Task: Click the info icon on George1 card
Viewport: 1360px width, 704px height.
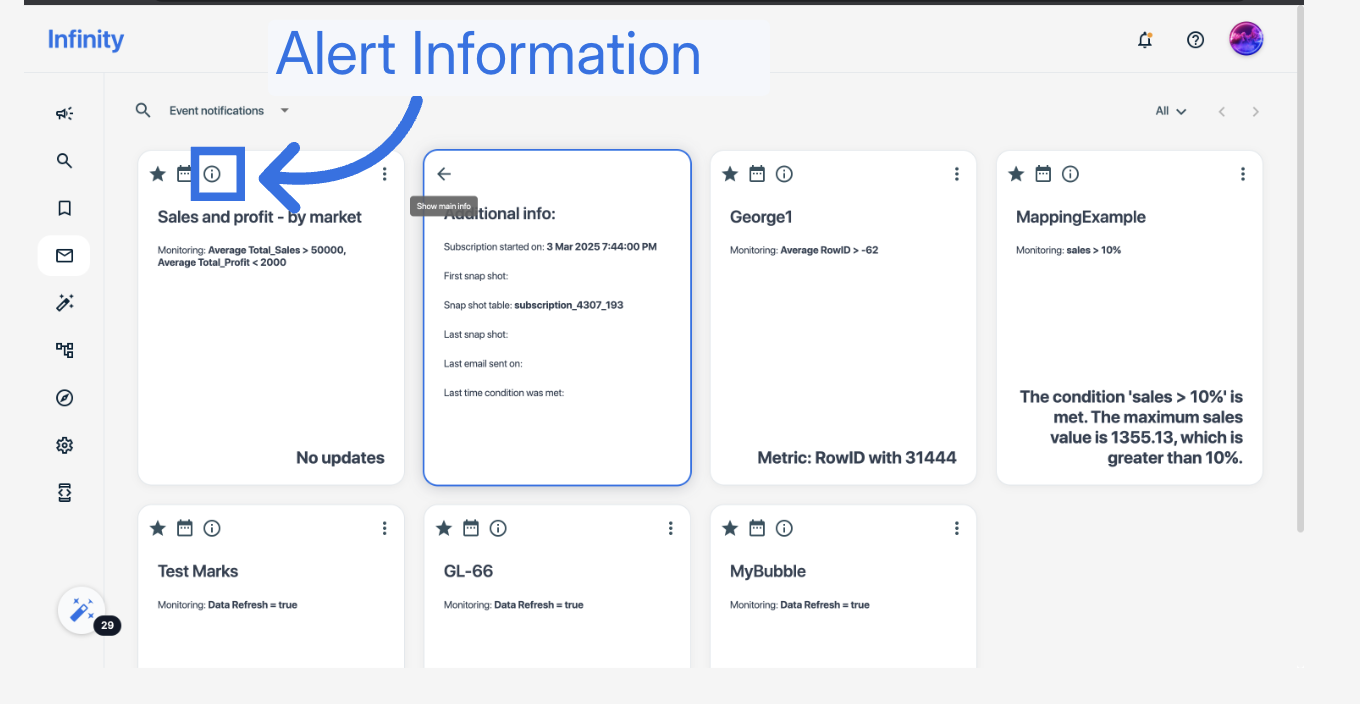Action: point(784,174)
